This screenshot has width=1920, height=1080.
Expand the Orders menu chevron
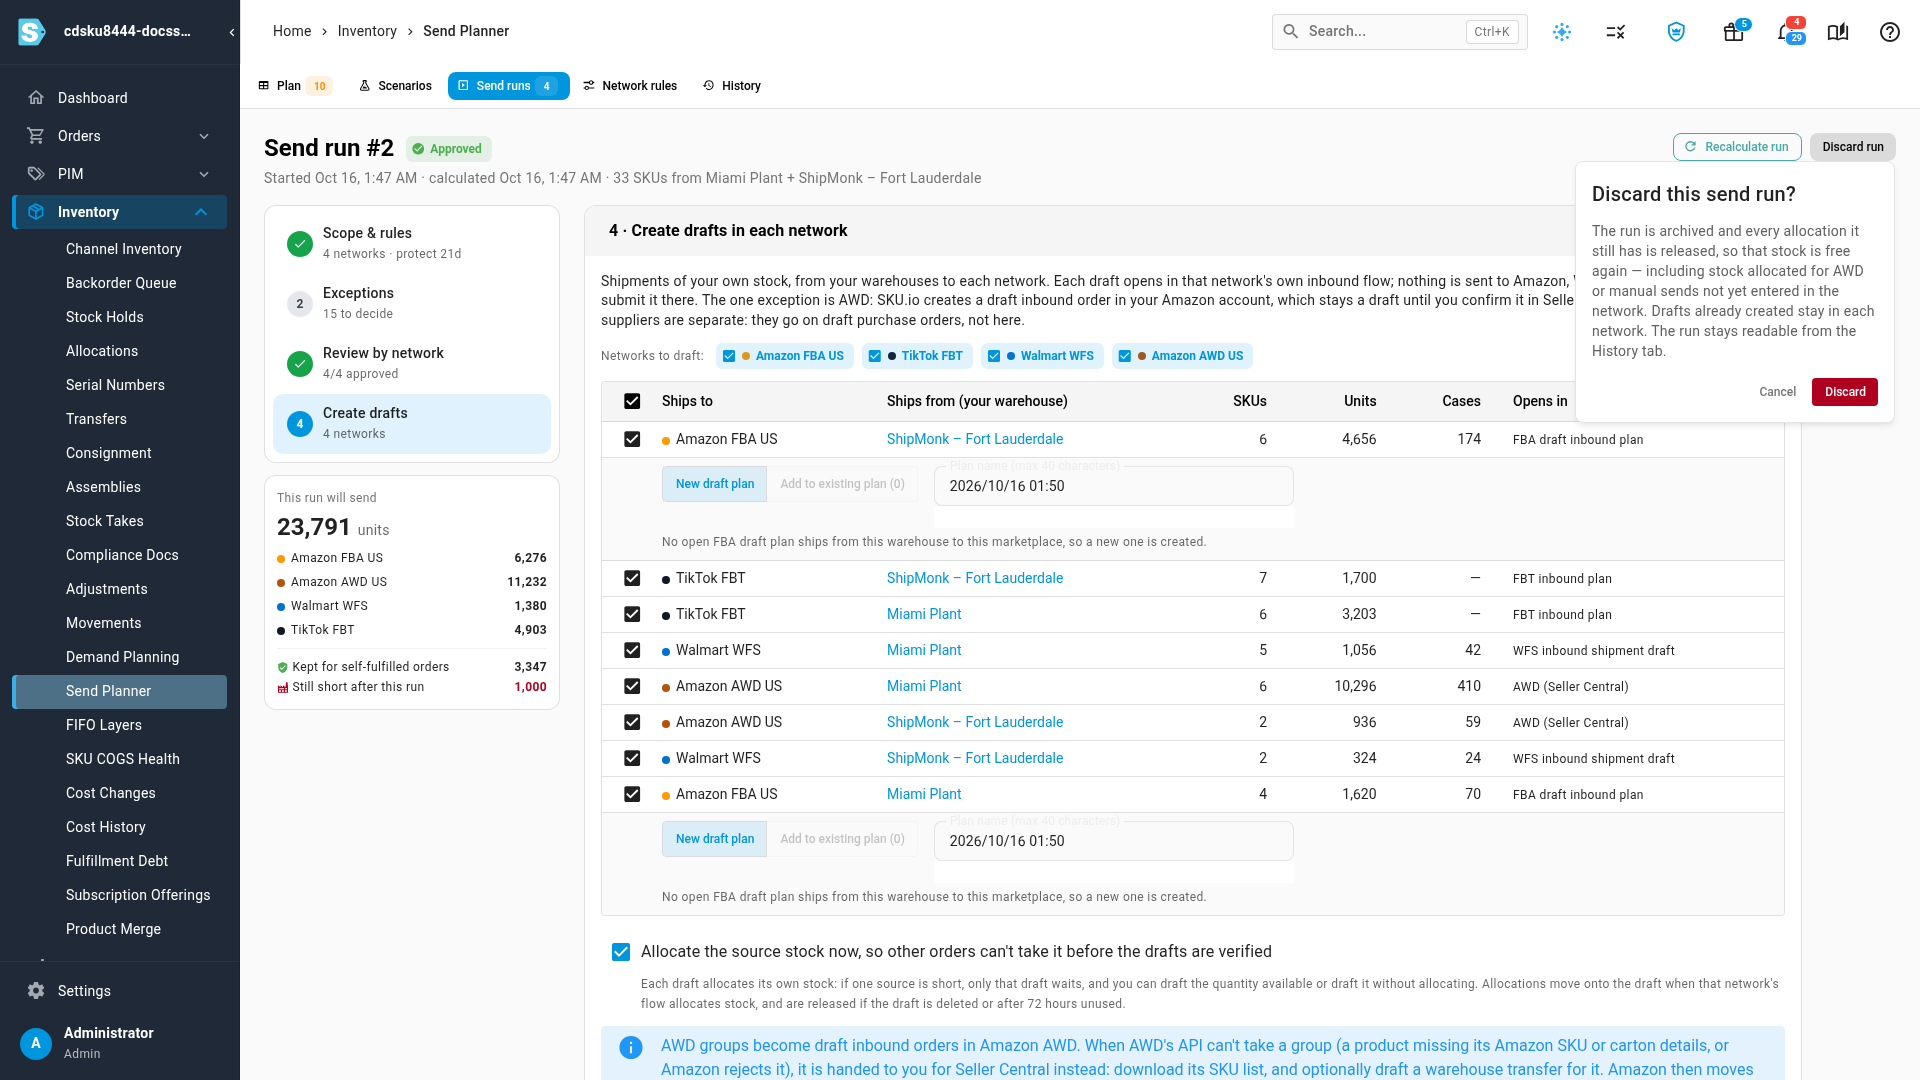click(204, 136)
